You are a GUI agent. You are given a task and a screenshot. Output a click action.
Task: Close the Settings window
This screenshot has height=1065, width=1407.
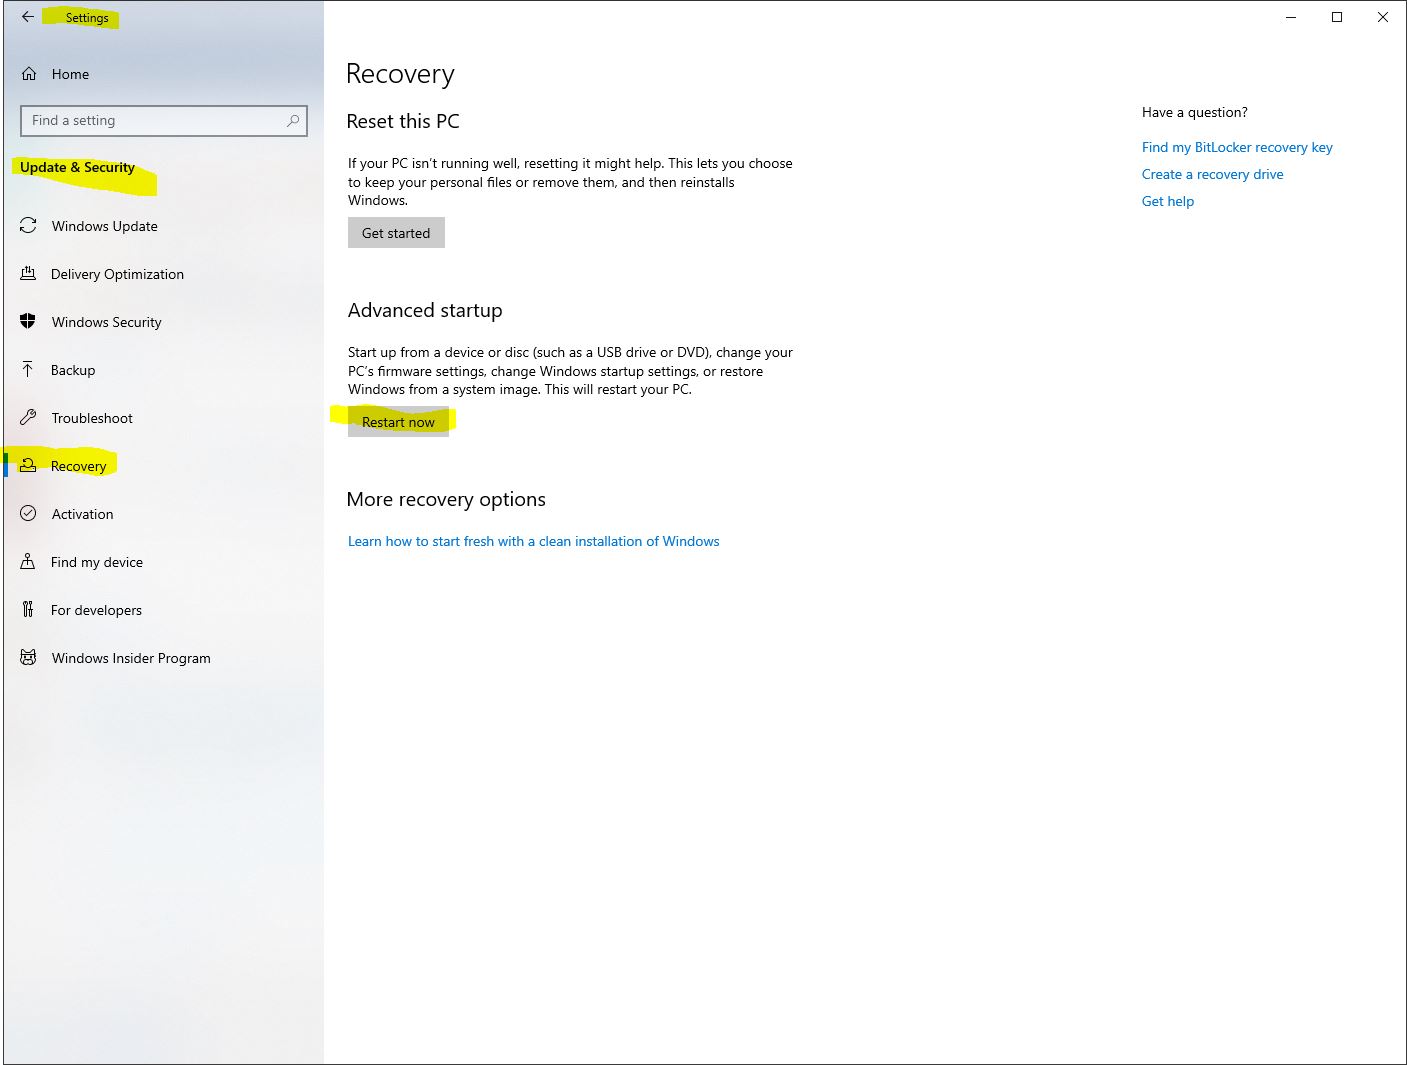point(1383,17)
